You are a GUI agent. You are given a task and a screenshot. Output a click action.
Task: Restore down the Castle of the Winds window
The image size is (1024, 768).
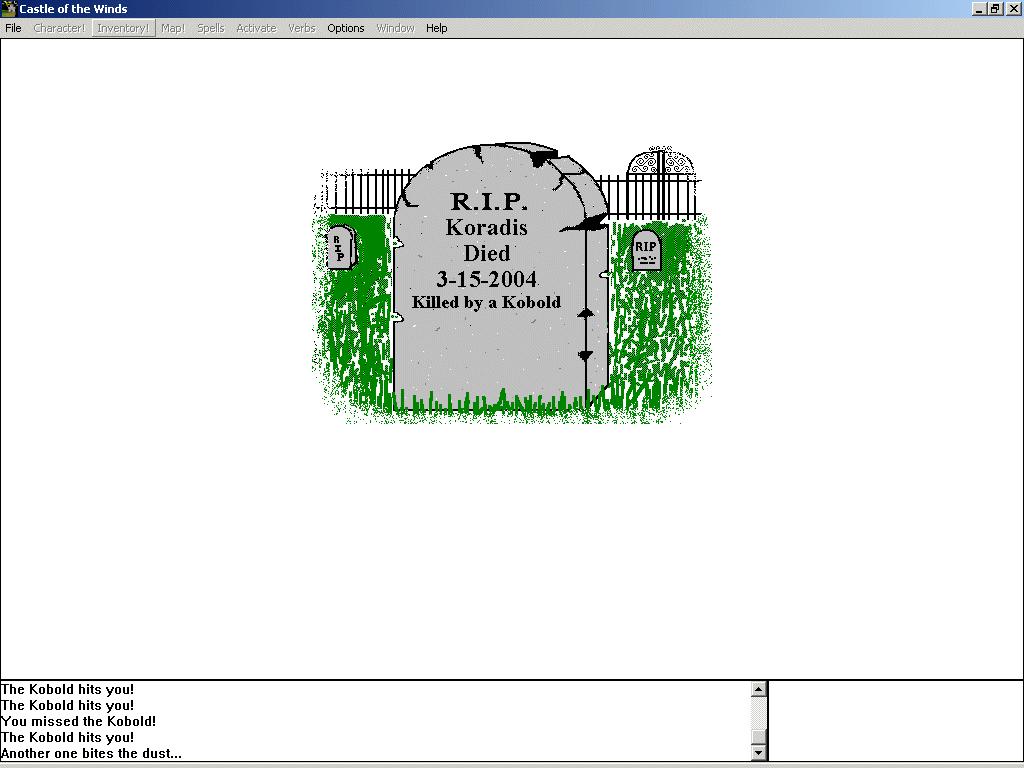[995, 8]
